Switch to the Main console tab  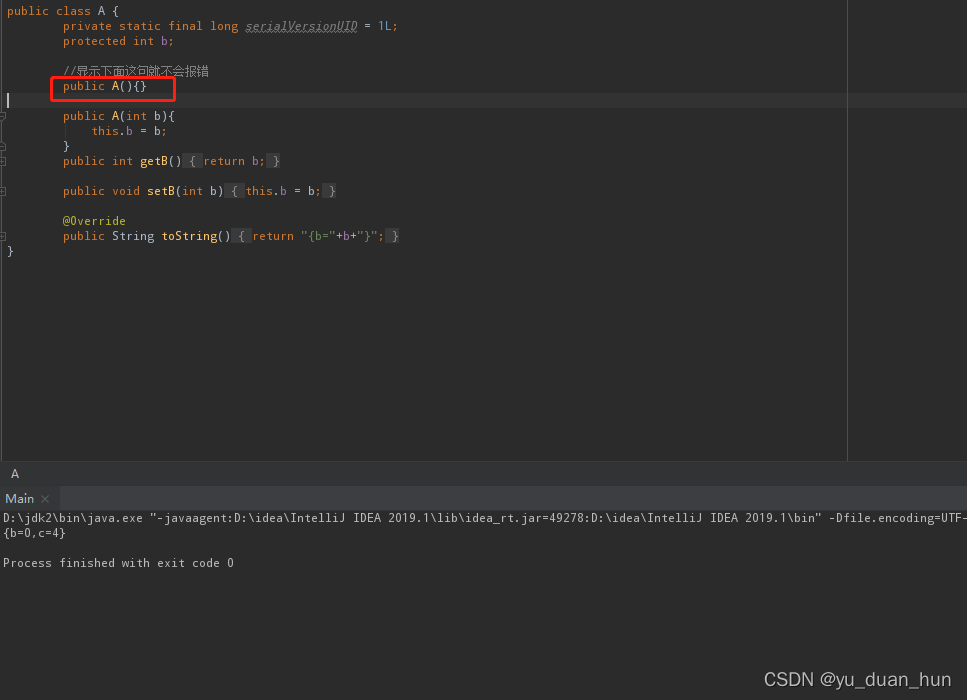(x=18, y=498)
